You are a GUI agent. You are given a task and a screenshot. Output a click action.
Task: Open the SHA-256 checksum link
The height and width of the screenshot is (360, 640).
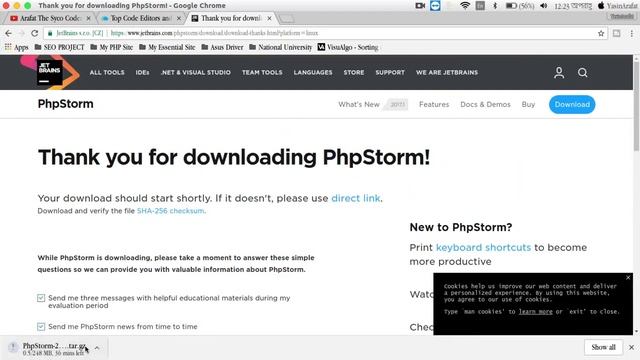pyautogui.click(x=171, y=211)
